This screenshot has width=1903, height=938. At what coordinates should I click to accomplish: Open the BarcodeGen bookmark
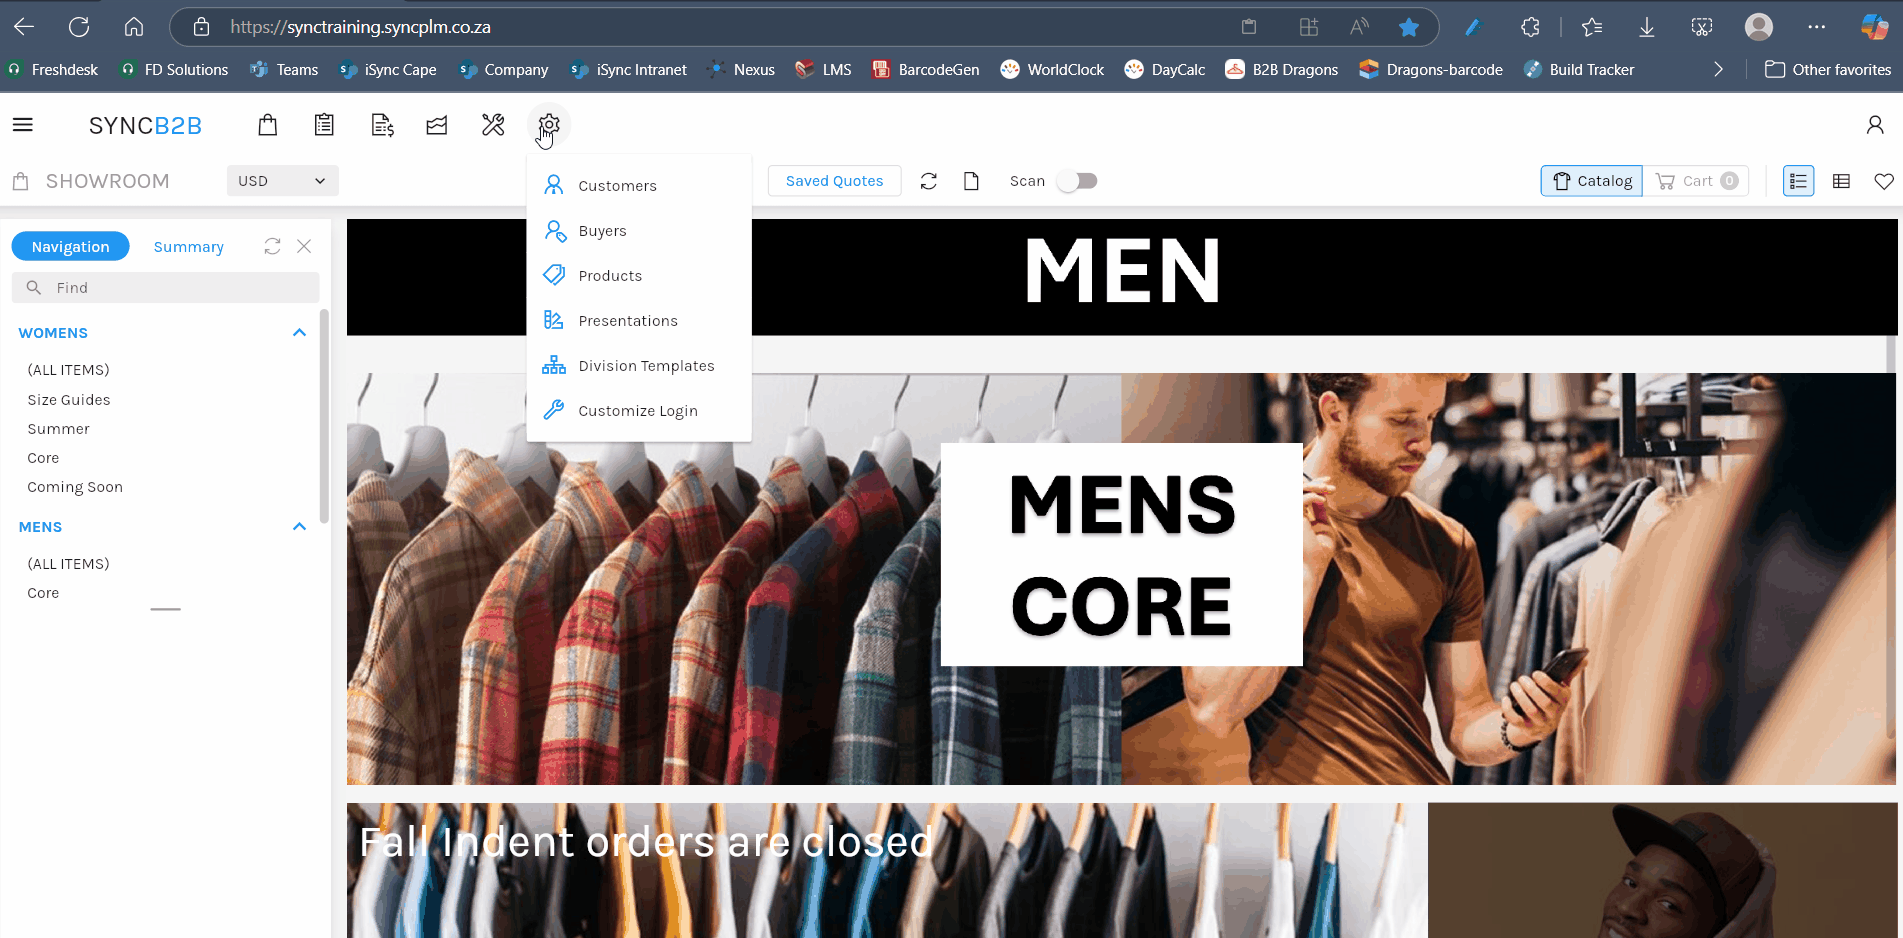[926, 69]
